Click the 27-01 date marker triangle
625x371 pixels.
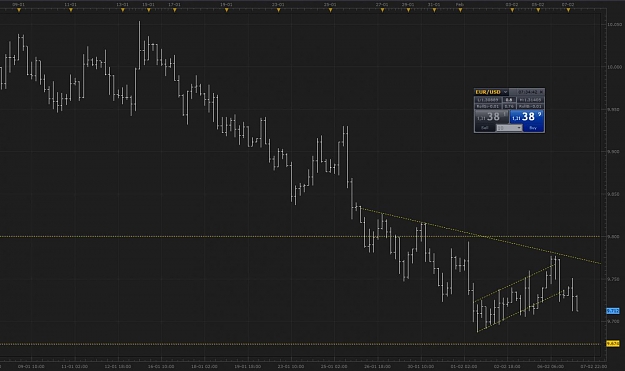(x=382, y=10)
